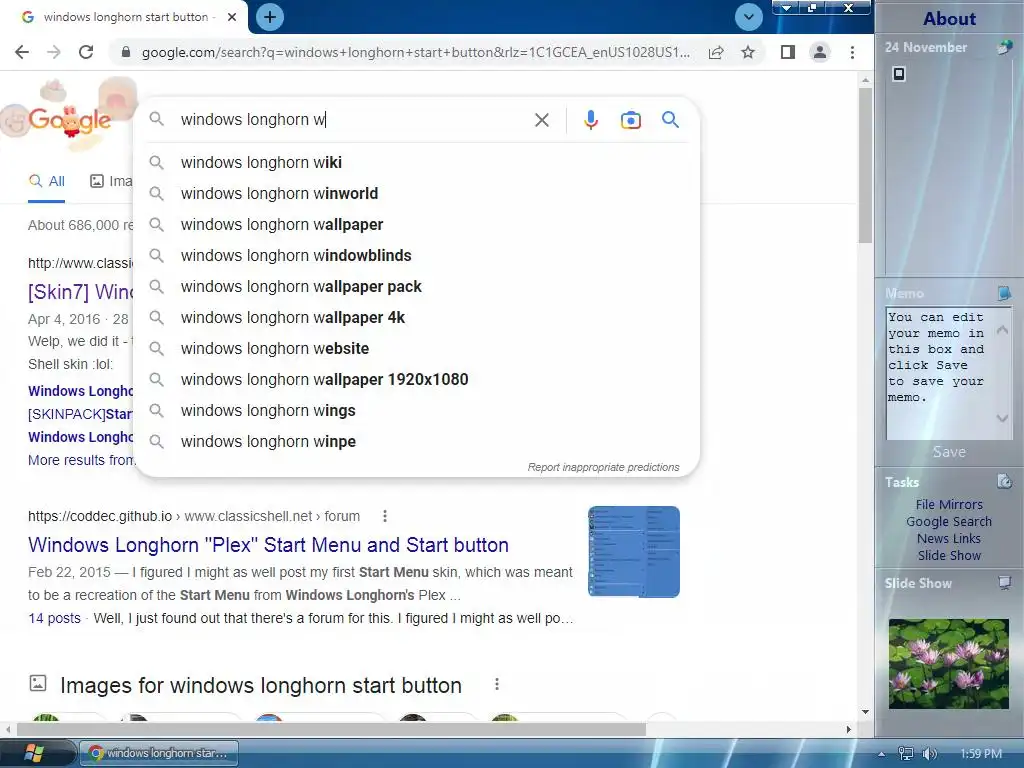Image resolution: width=1024 pixels, height=768 pixels.
Task: Open the File Mirrors task
Action: 949,504
